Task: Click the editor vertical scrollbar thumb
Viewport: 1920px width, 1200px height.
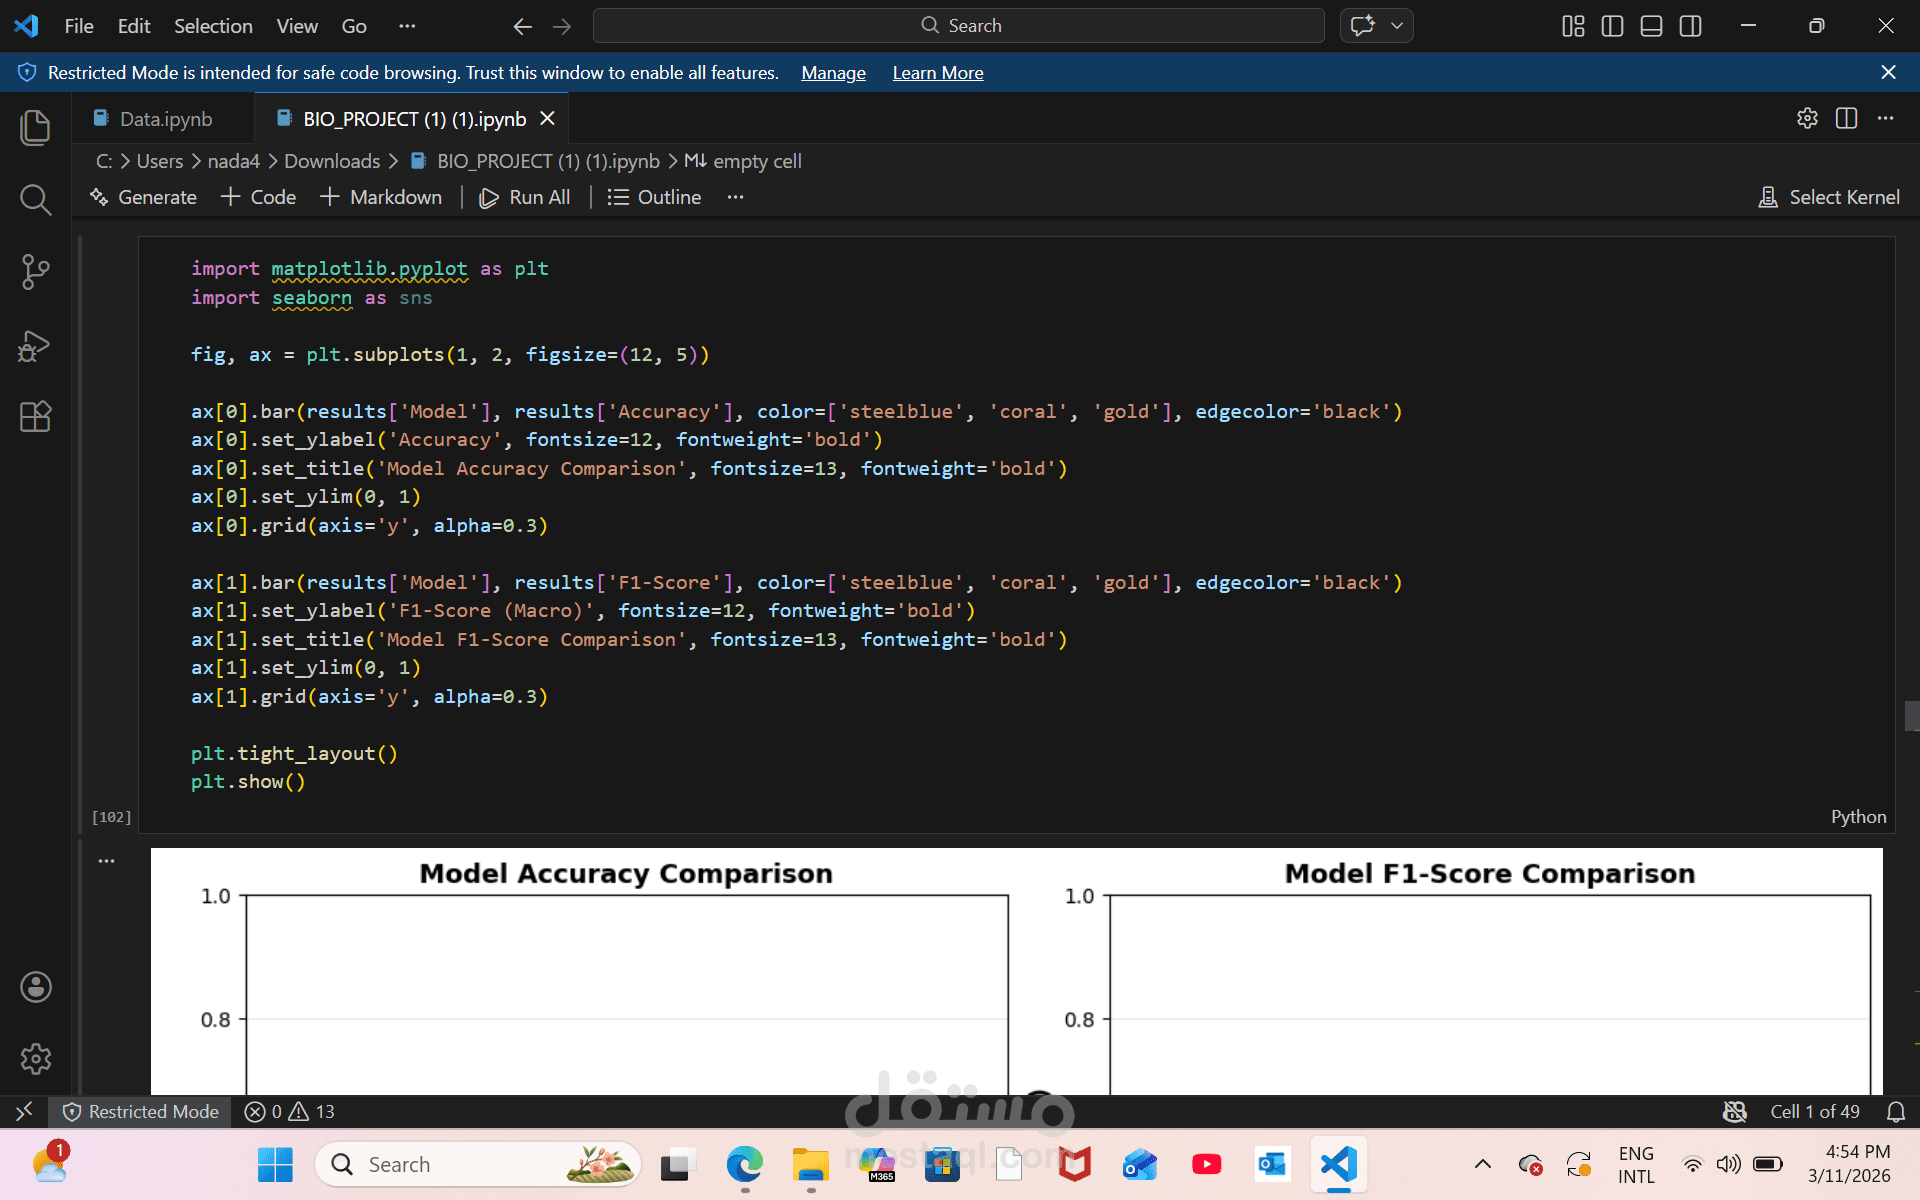Action: coord(1911,716)
